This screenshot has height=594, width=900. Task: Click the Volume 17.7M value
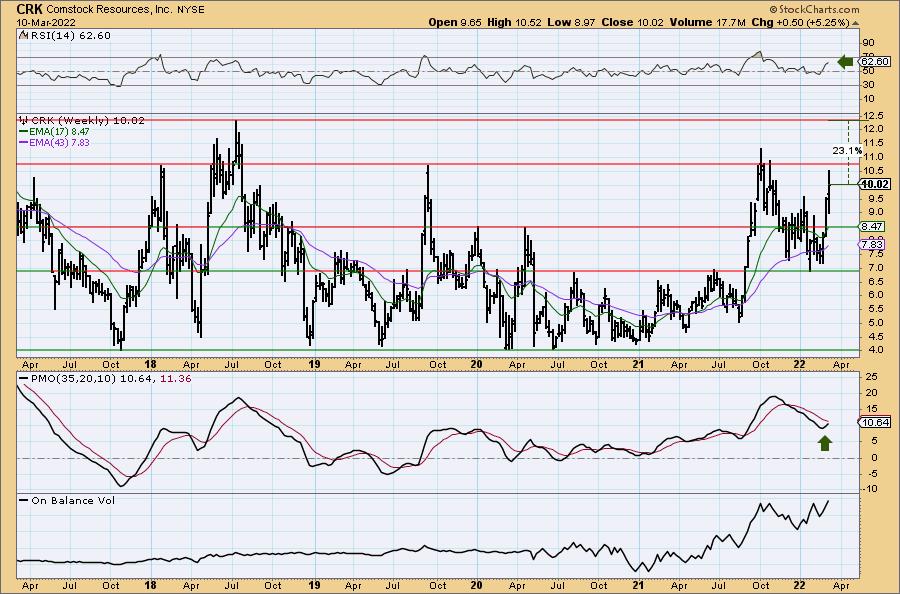707,22
